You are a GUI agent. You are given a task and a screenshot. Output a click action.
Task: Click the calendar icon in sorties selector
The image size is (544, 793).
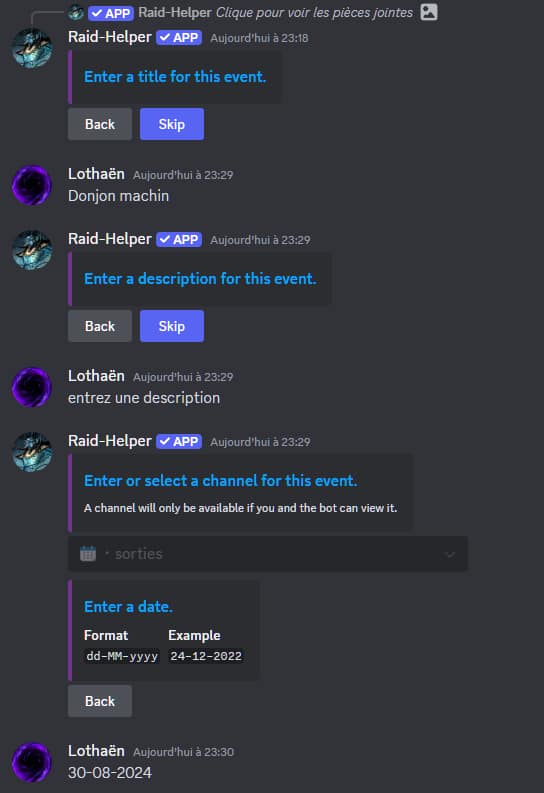pos(88,554)
